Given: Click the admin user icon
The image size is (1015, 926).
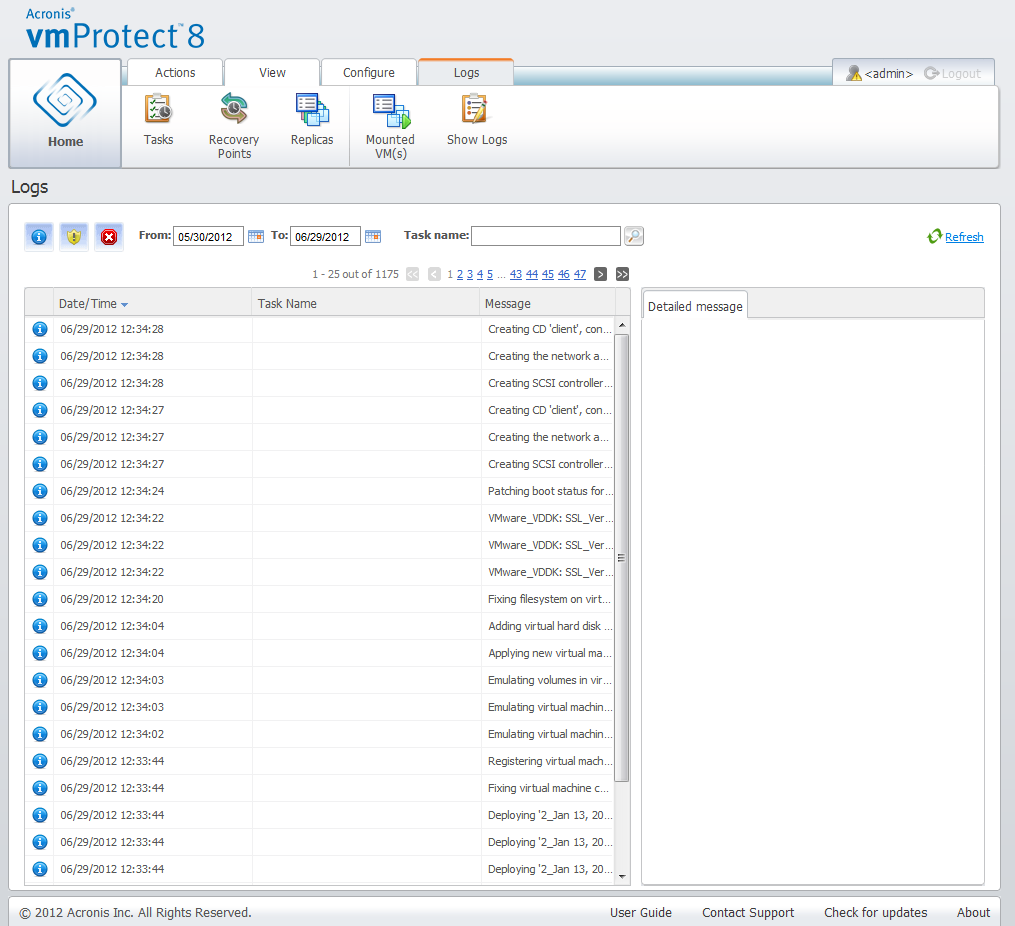Looking at the screenshot, I should click(854, 73).
